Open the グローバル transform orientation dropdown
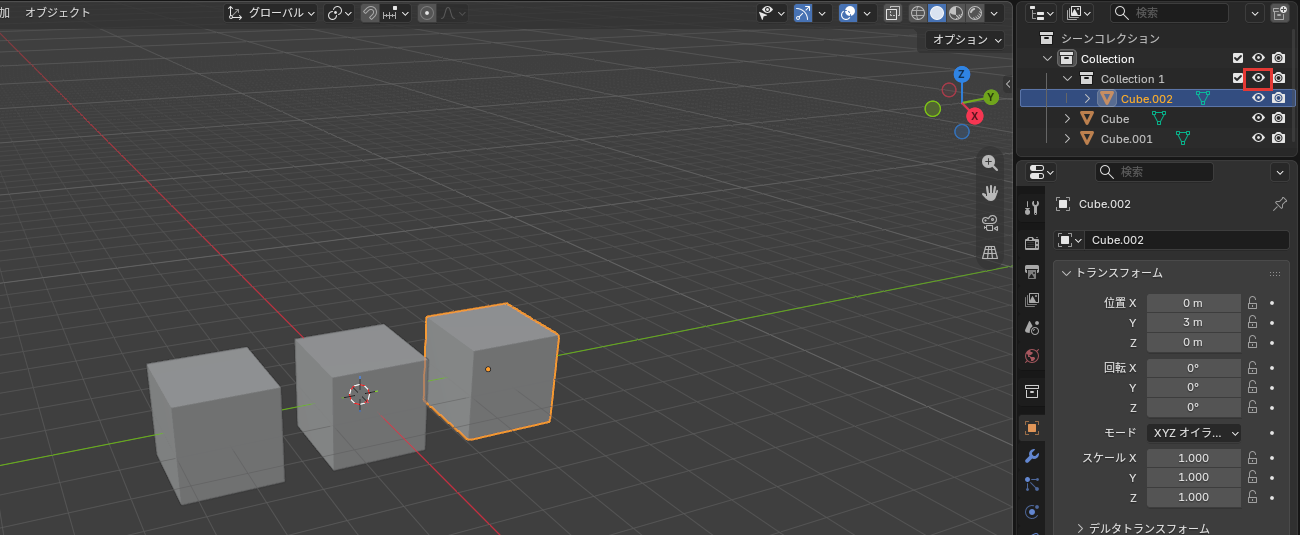The width and height of the screenshot is (1300, 535). tap(270, 13)
